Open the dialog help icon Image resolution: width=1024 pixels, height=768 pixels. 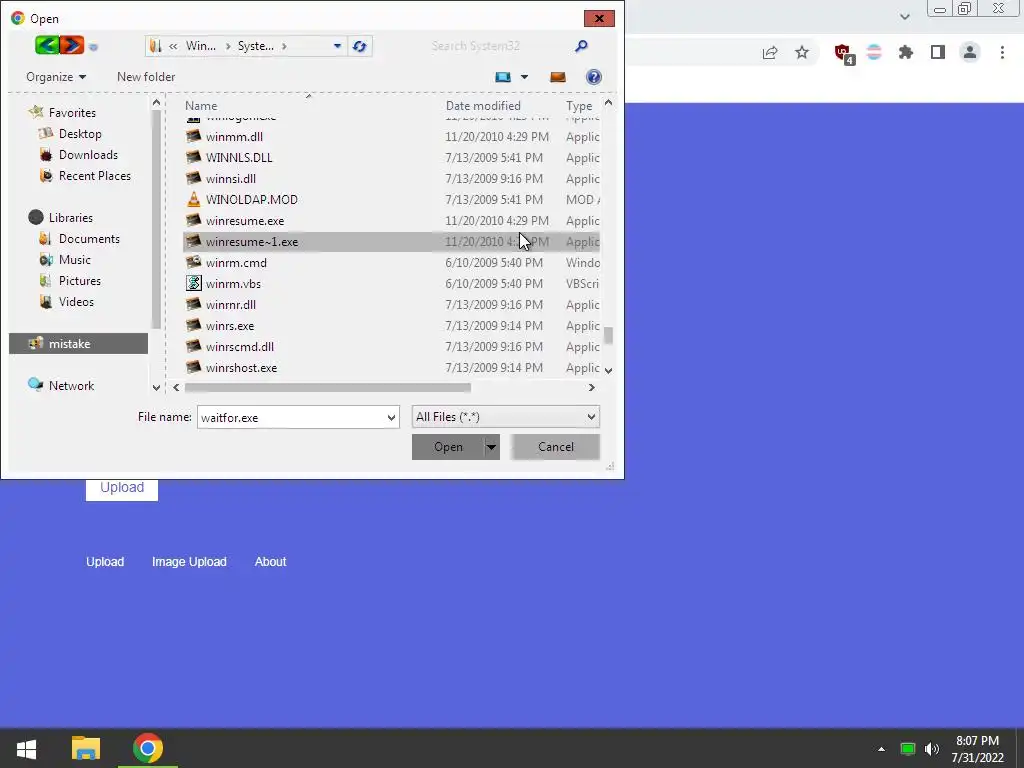(x=593, y=77)
